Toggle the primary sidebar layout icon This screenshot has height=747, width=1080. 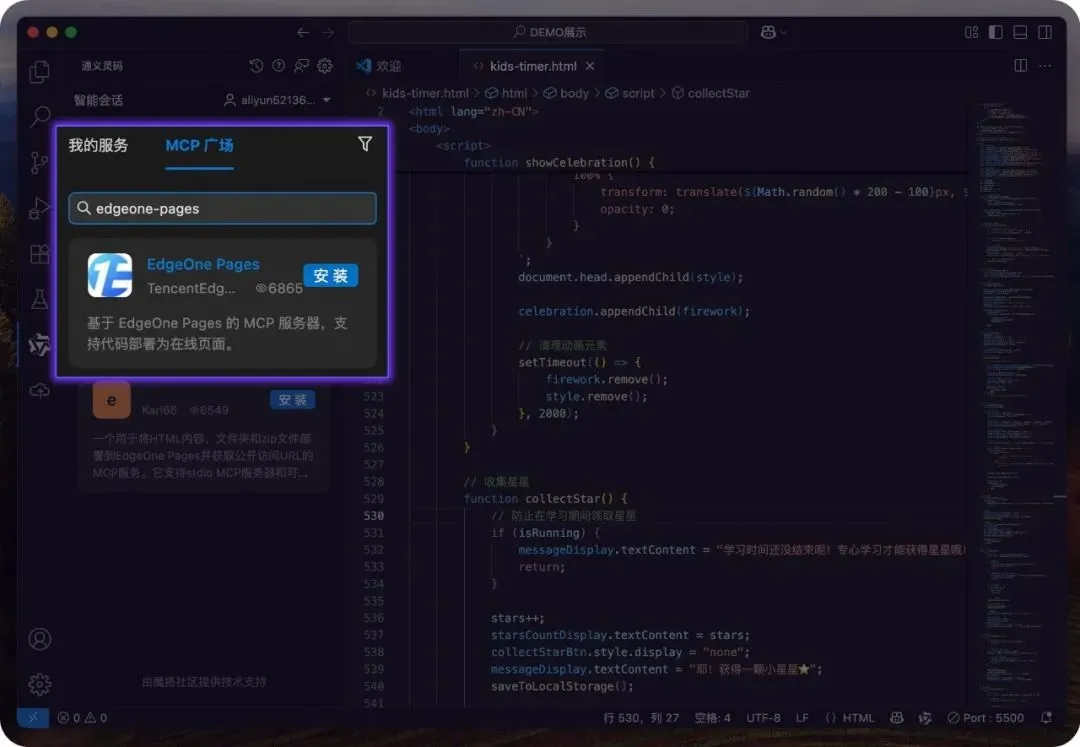(995, 32)
